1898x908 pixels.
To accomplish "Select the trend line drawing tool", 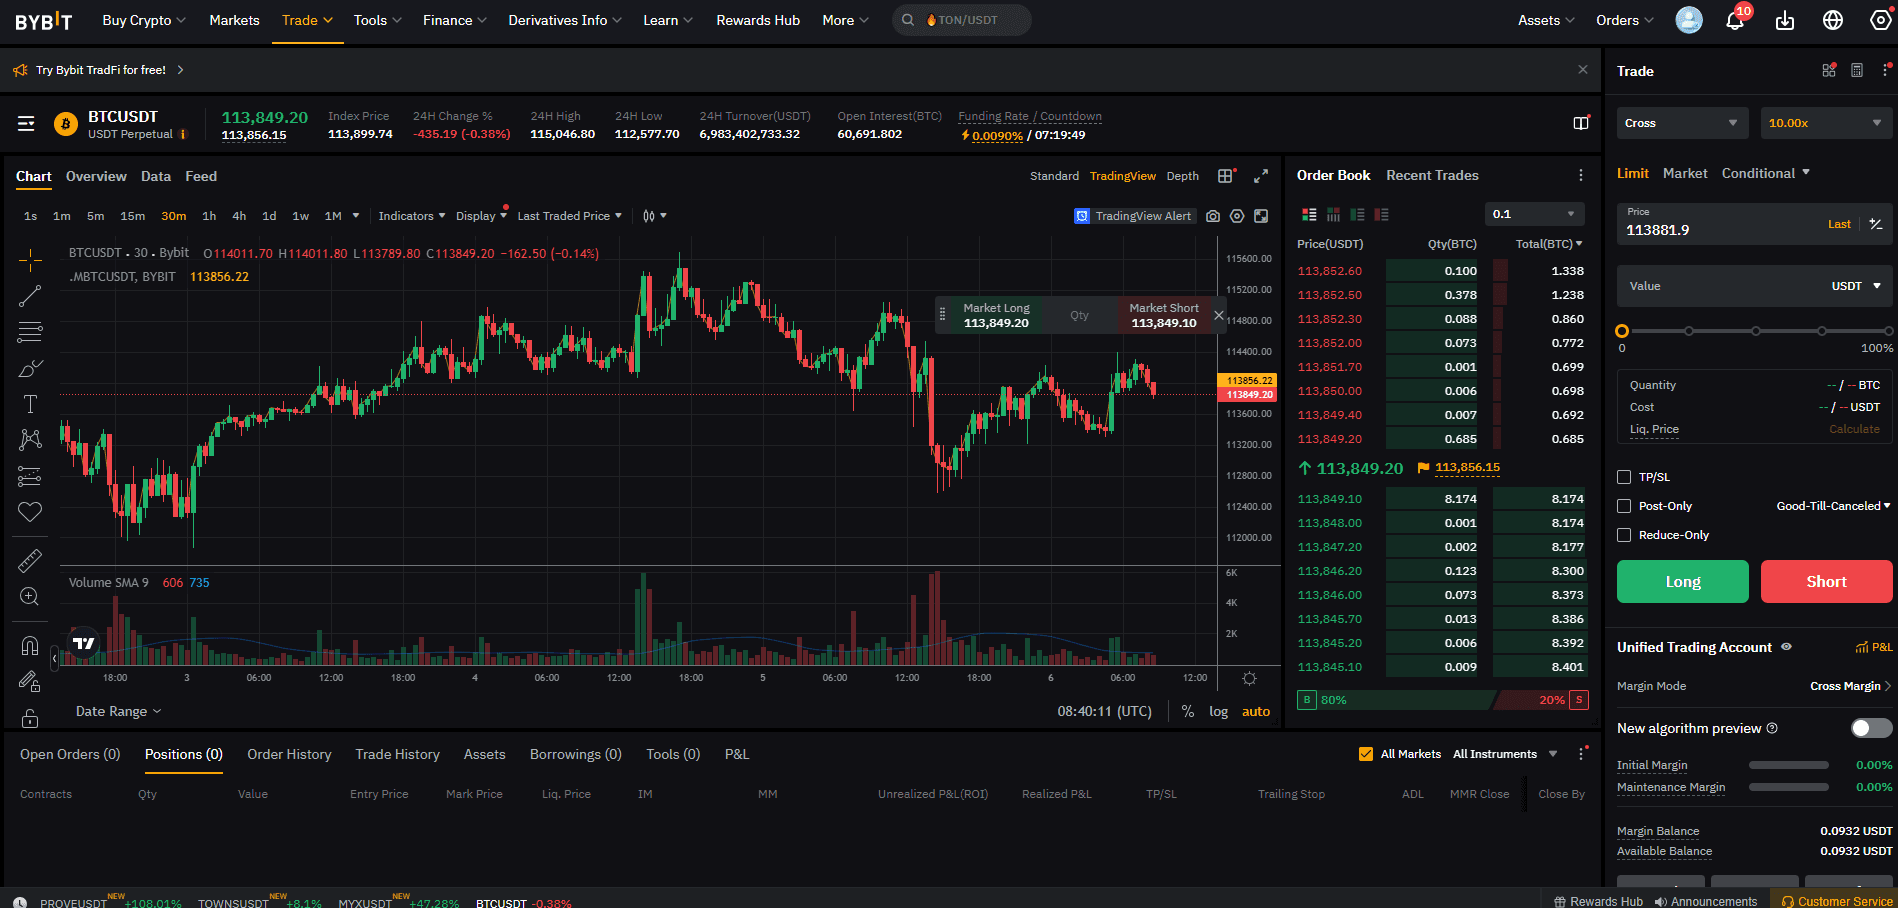I will point(30,295).
